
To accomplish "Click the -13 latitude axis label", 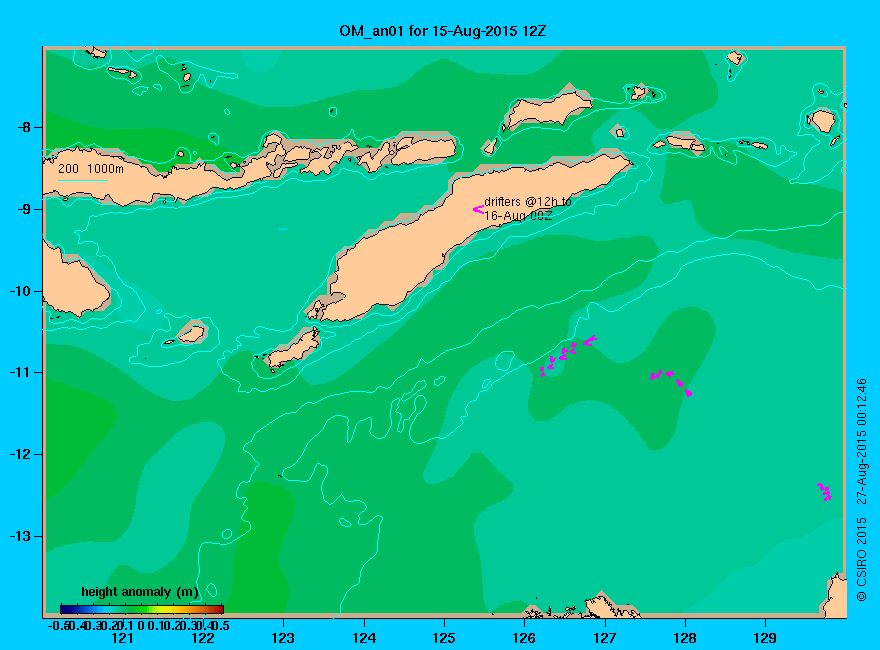I will [x=20, y=536].
